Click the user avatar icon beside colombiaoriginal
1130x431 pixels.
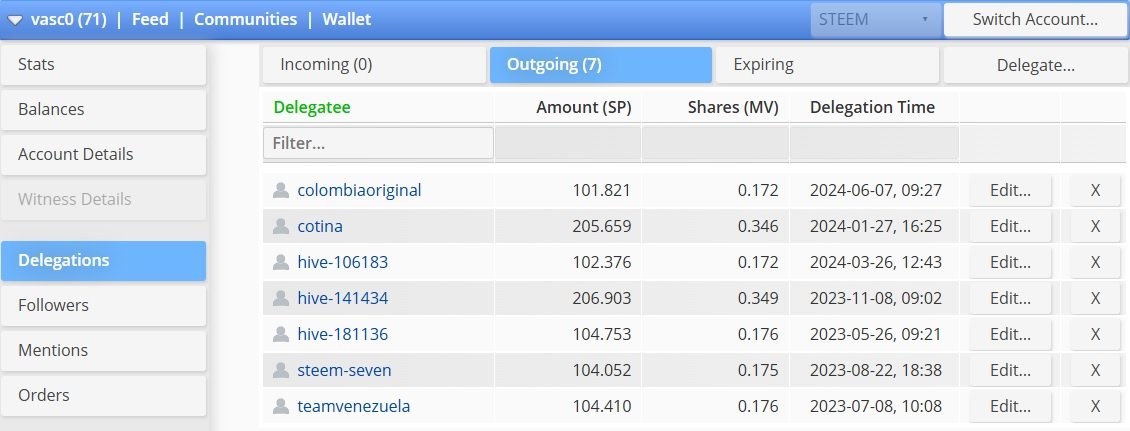point(280,190)
